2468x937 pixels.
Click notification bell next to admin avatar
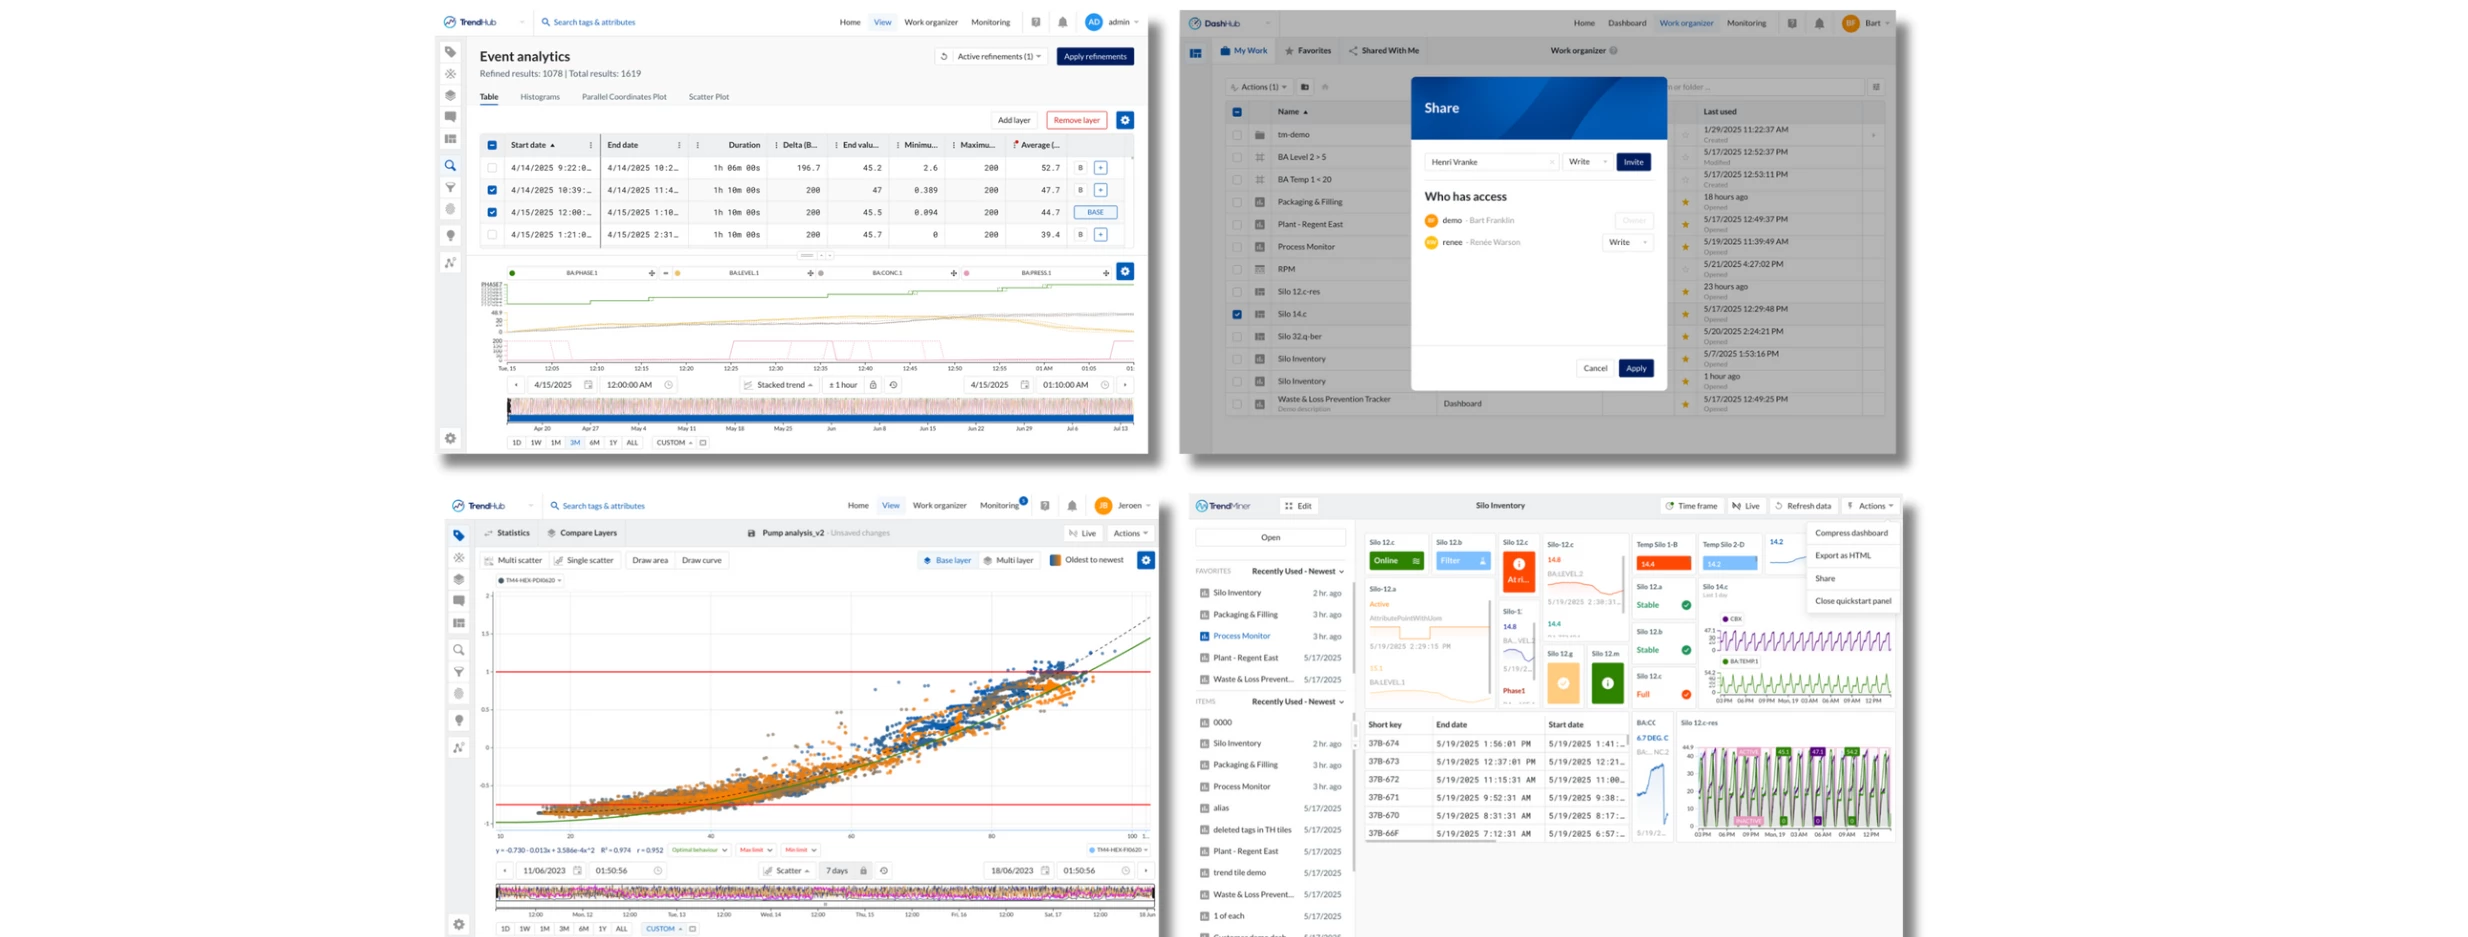[x=1062, y=22]
